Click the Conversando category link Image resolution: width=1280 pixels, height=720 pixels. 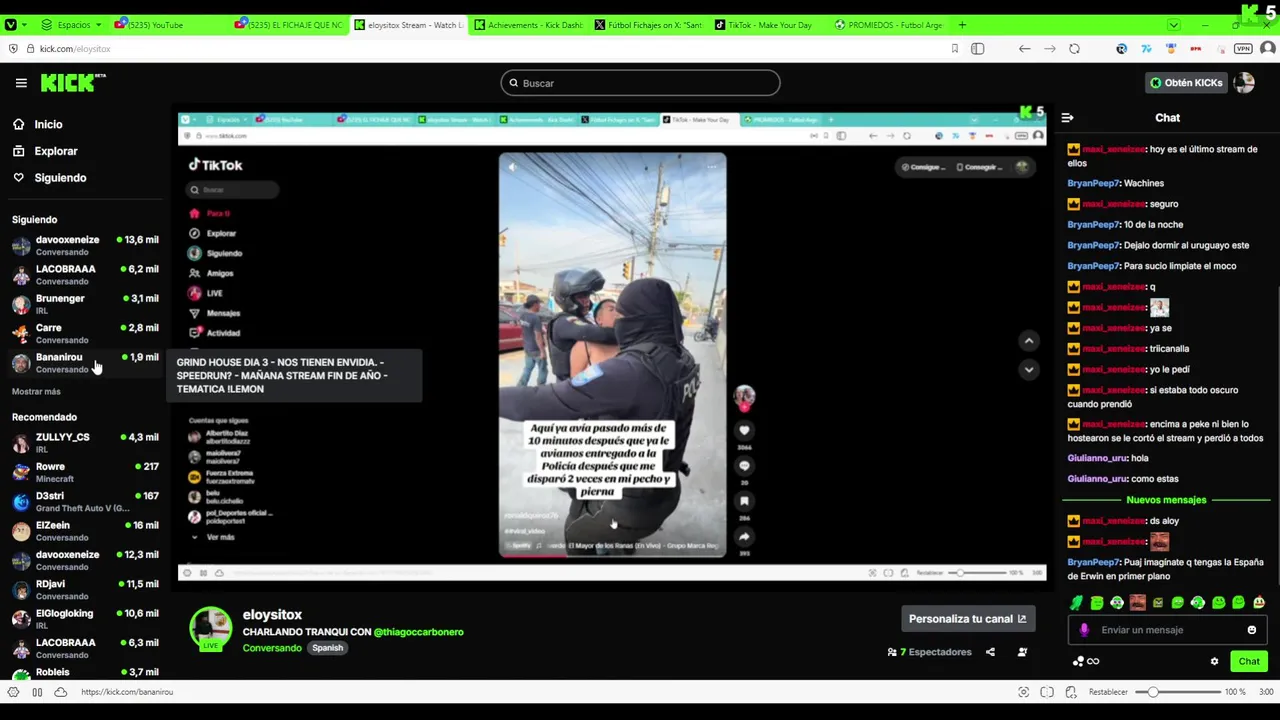pyautogui.click(x=272, y=648)
